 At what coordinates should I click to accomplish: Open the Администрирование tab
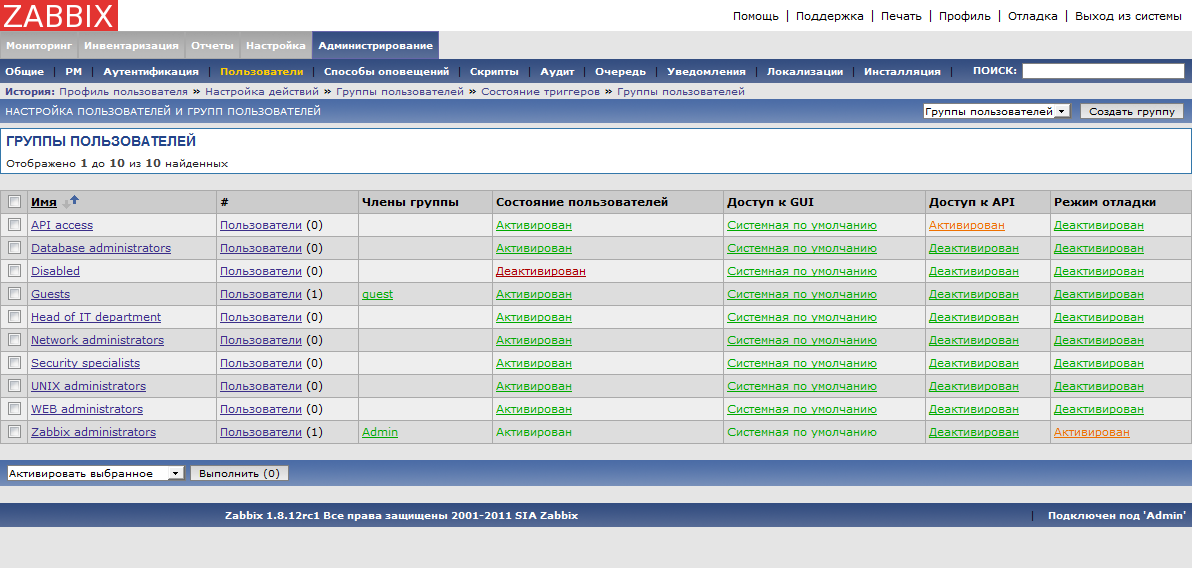point(376,46)
